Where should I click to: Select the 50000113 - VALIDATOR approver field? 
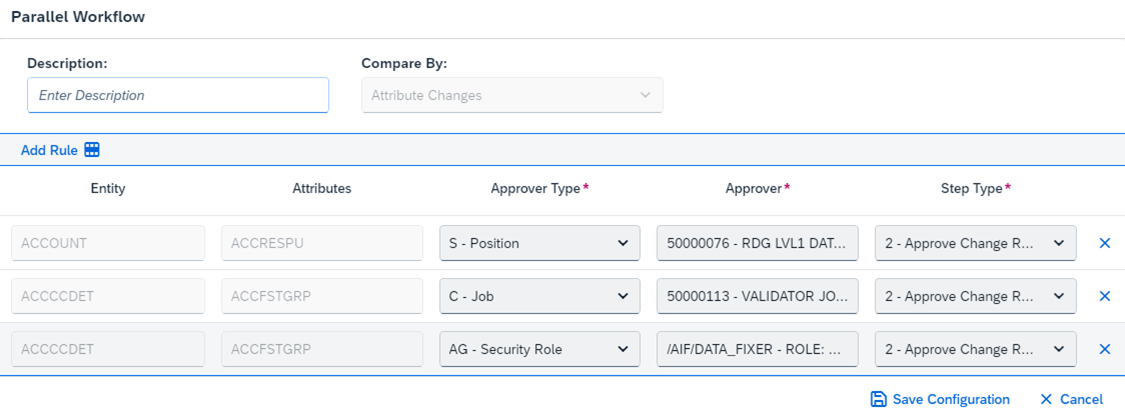click(758, 296)
